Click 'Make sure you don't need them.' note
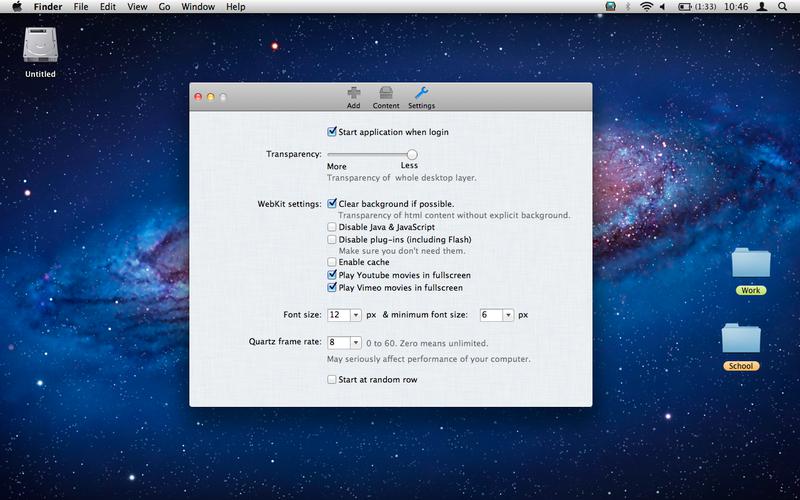Screen dimensions: 800x500 (402, 251)
